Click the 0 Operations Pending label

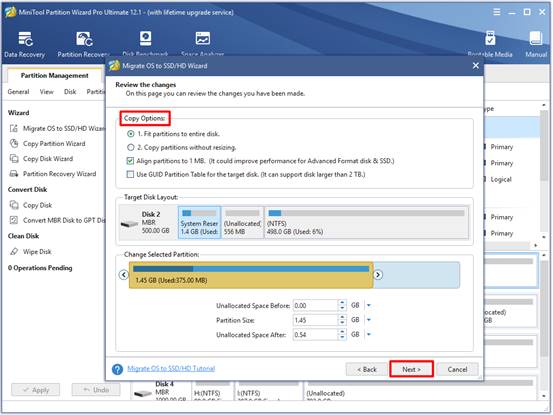click(40, 268)
